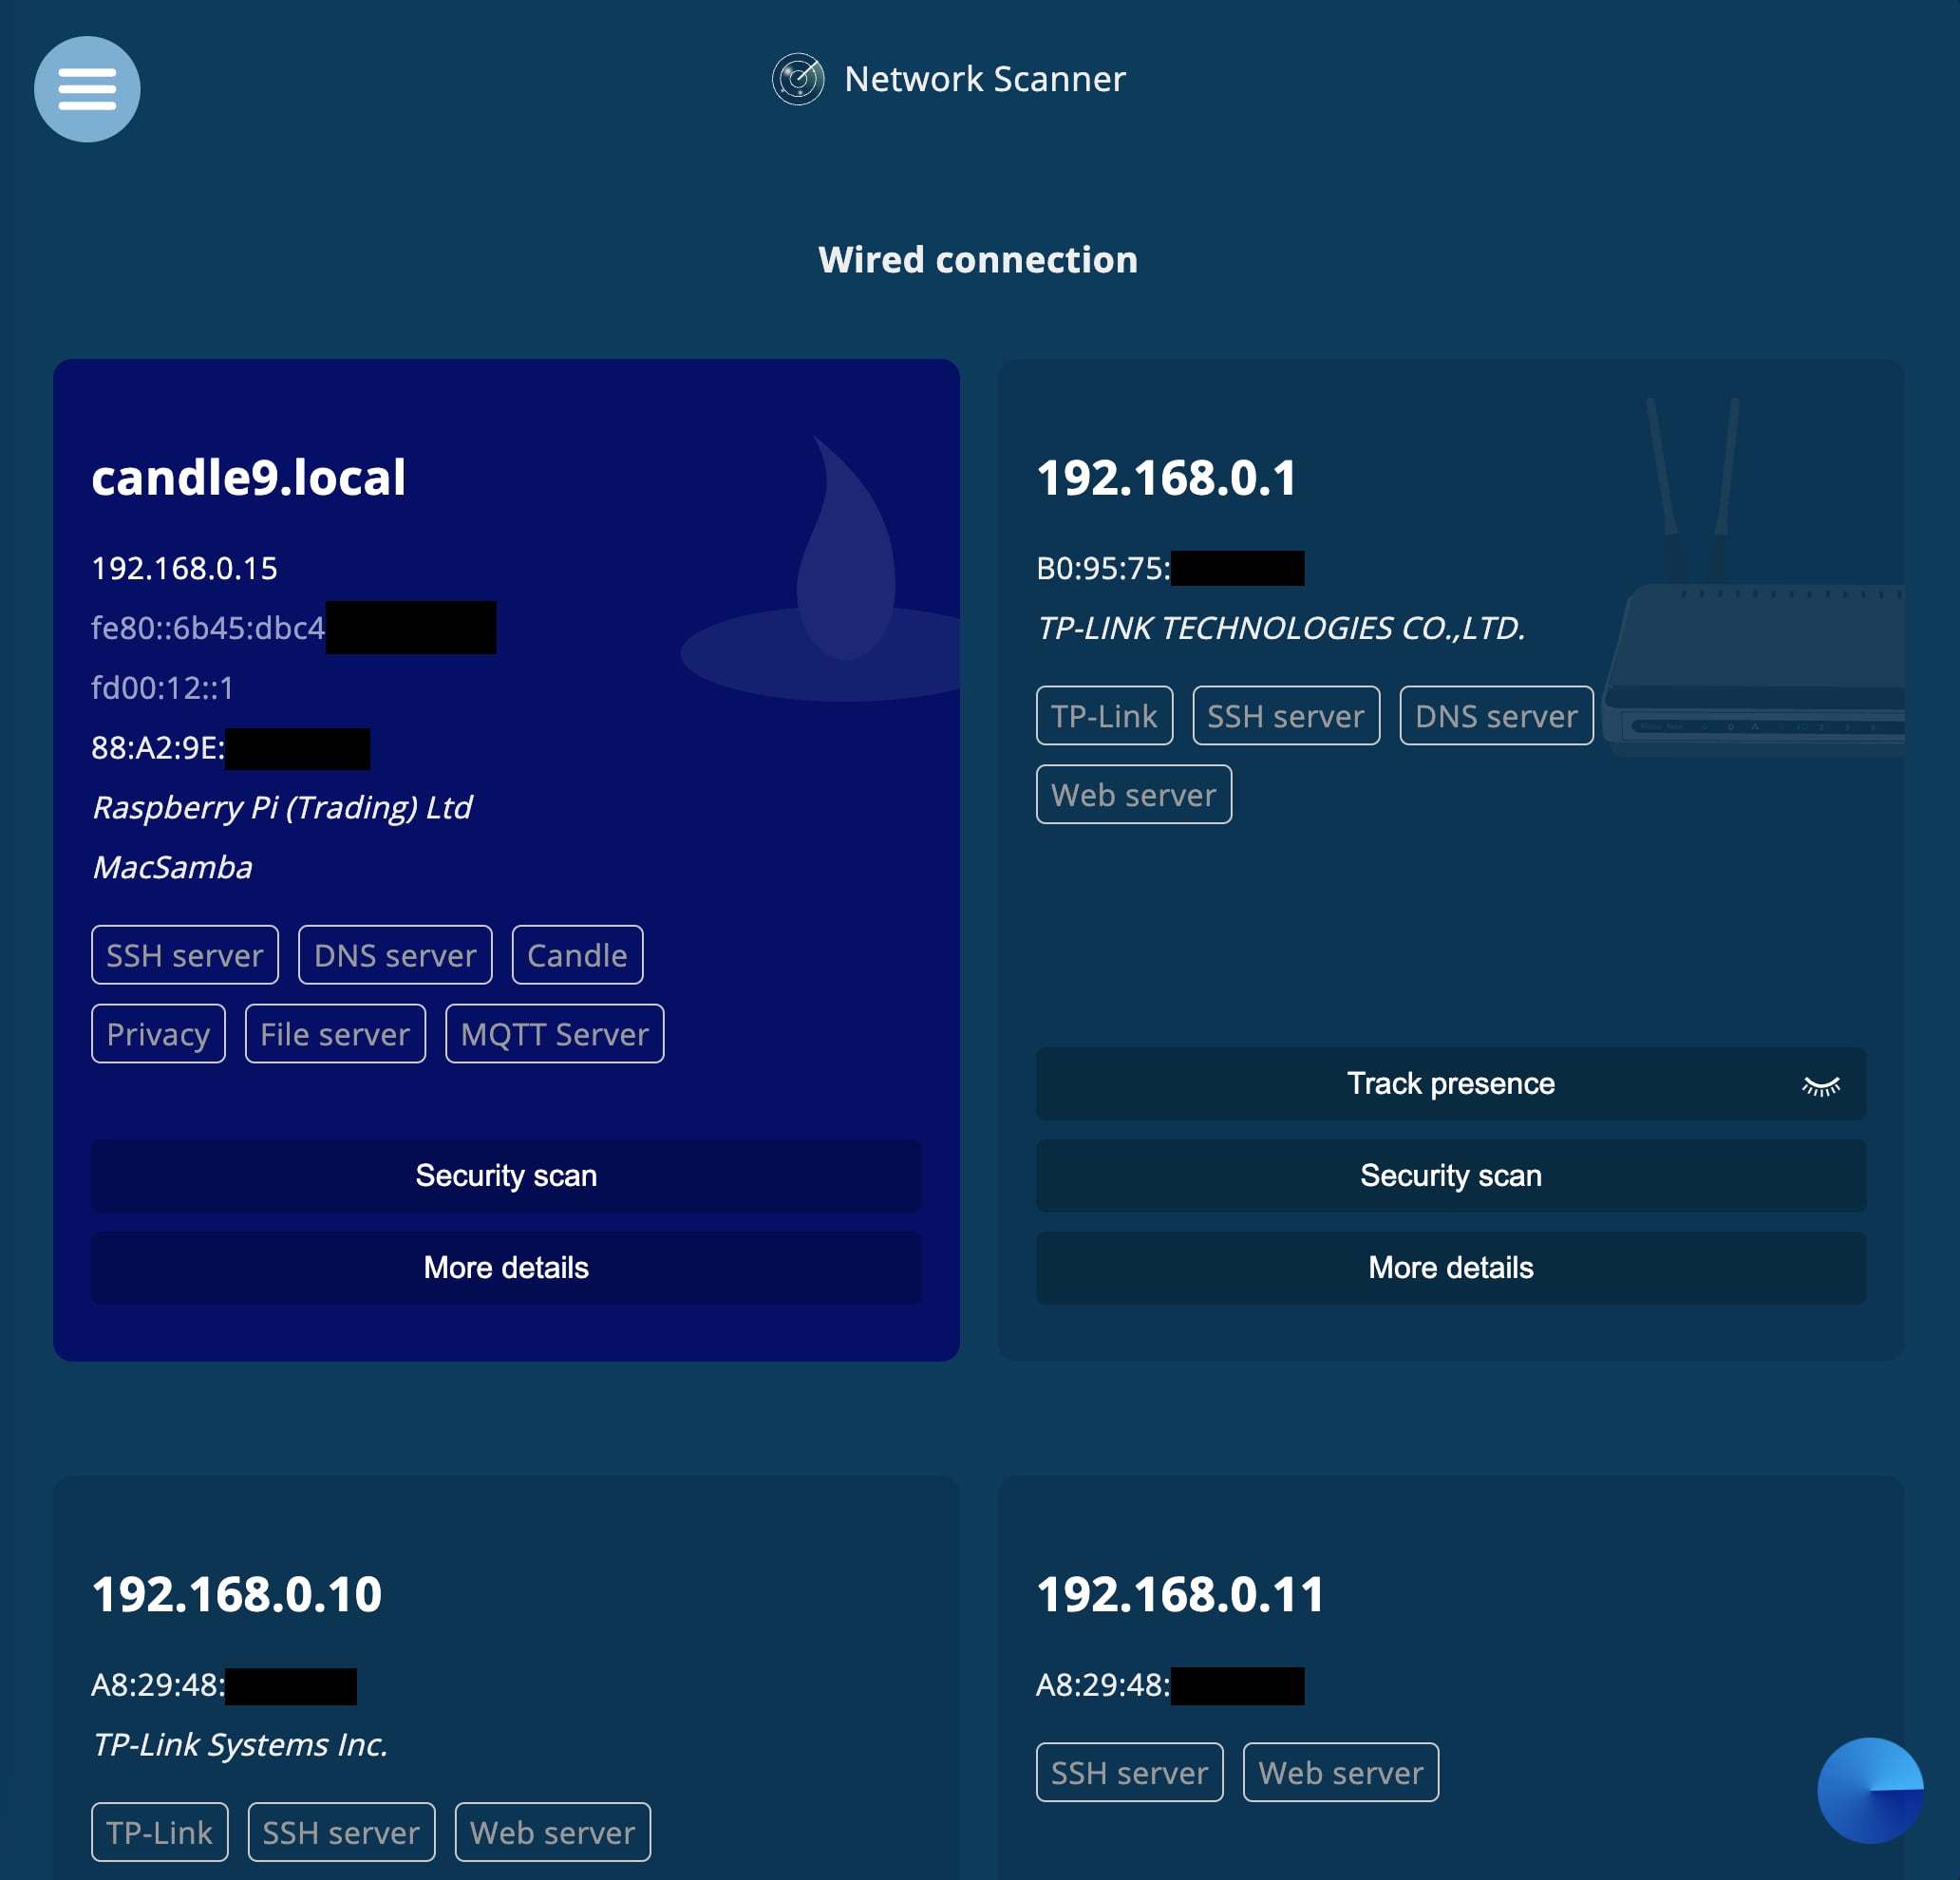Click TP-Link tag on 192.168.0.1 card
Screen dimensions: 1960x1880
pyautogui.click(x=1103, y=716)
